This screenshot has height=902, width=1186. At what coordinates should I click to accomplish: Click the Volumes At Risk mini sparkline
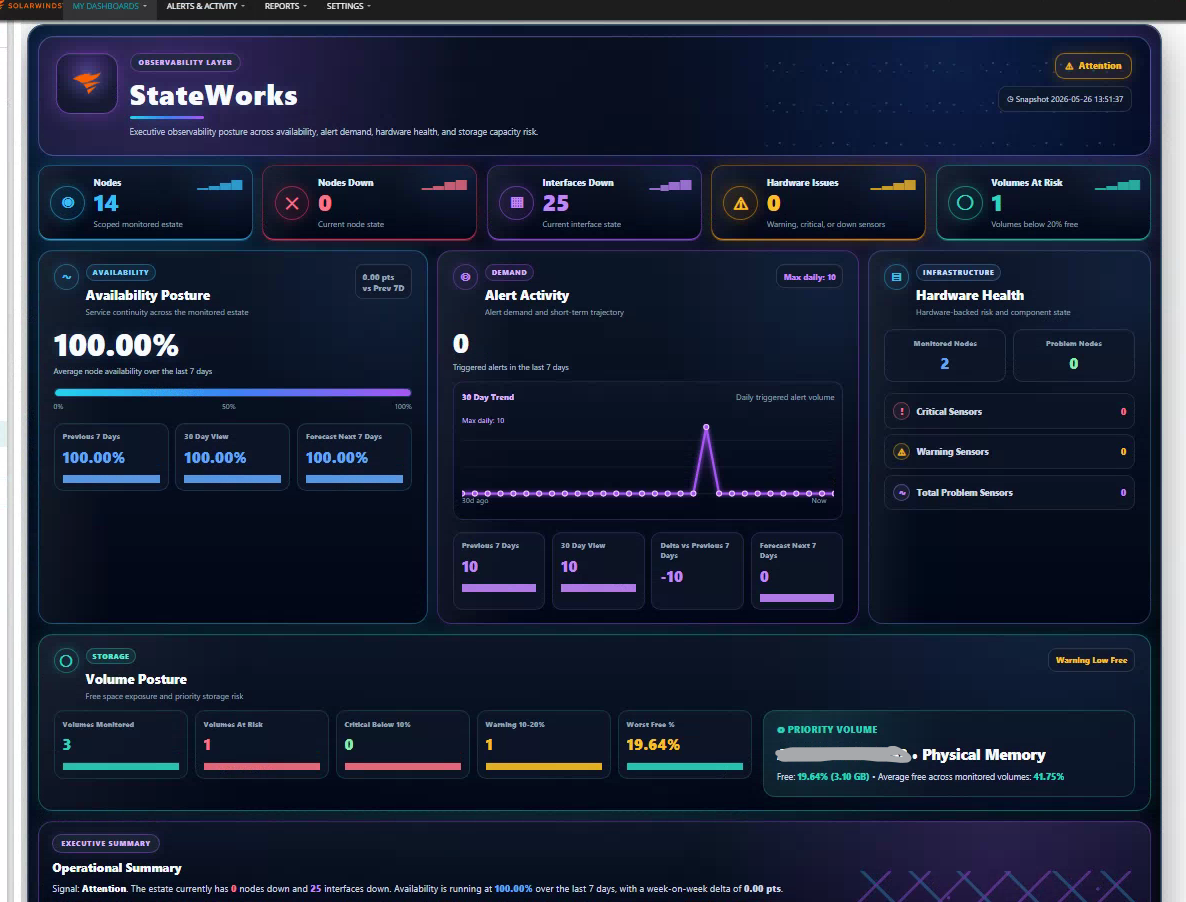click(1118, 185)
